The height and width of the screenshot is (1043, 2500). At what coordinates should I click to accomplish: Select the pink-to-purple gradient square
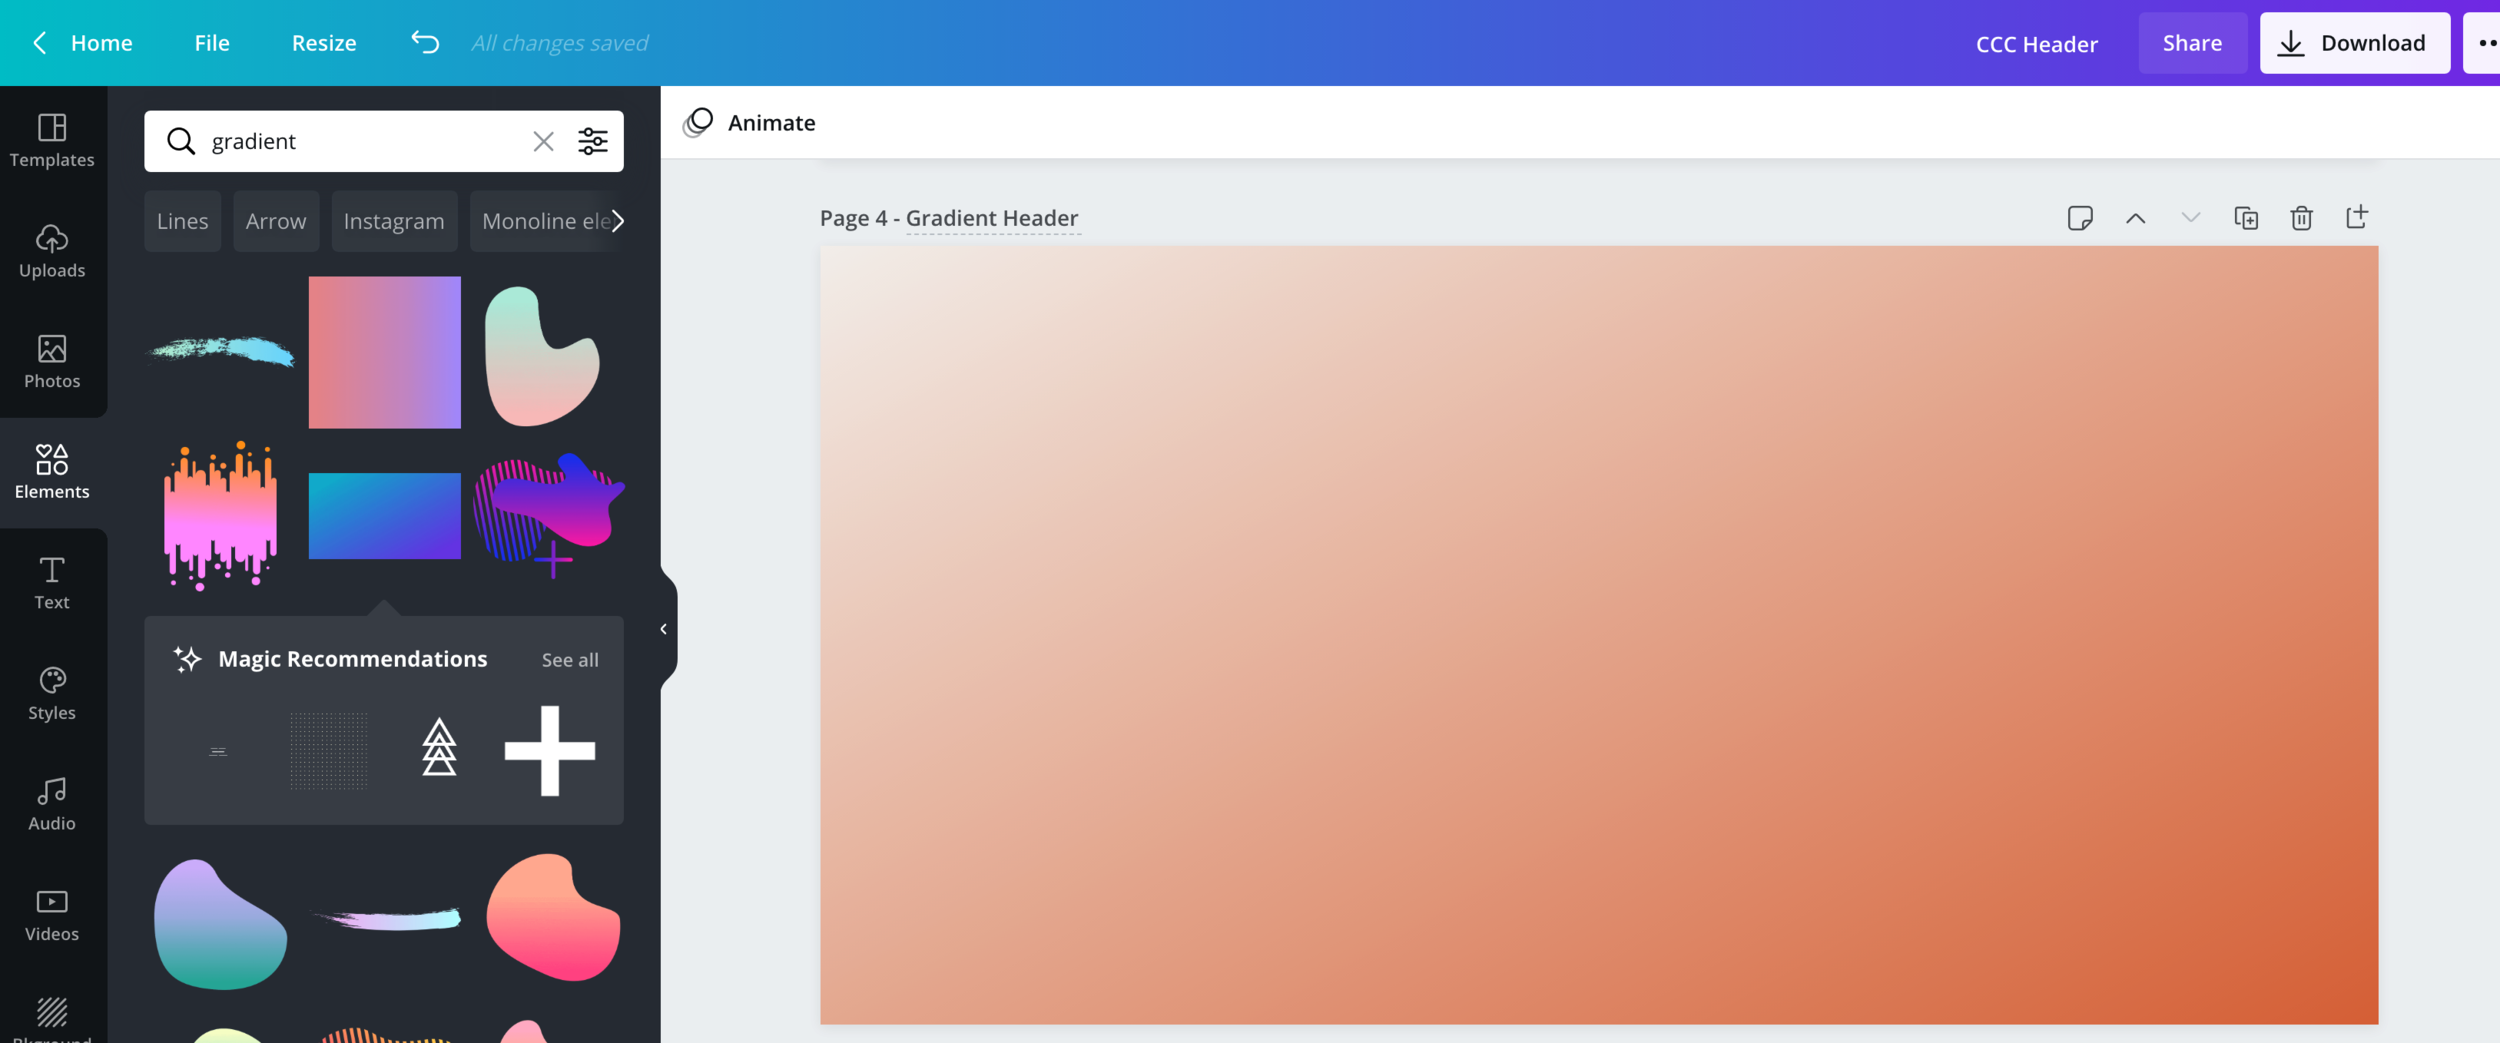pyautogui.click(x=384, y=352)
